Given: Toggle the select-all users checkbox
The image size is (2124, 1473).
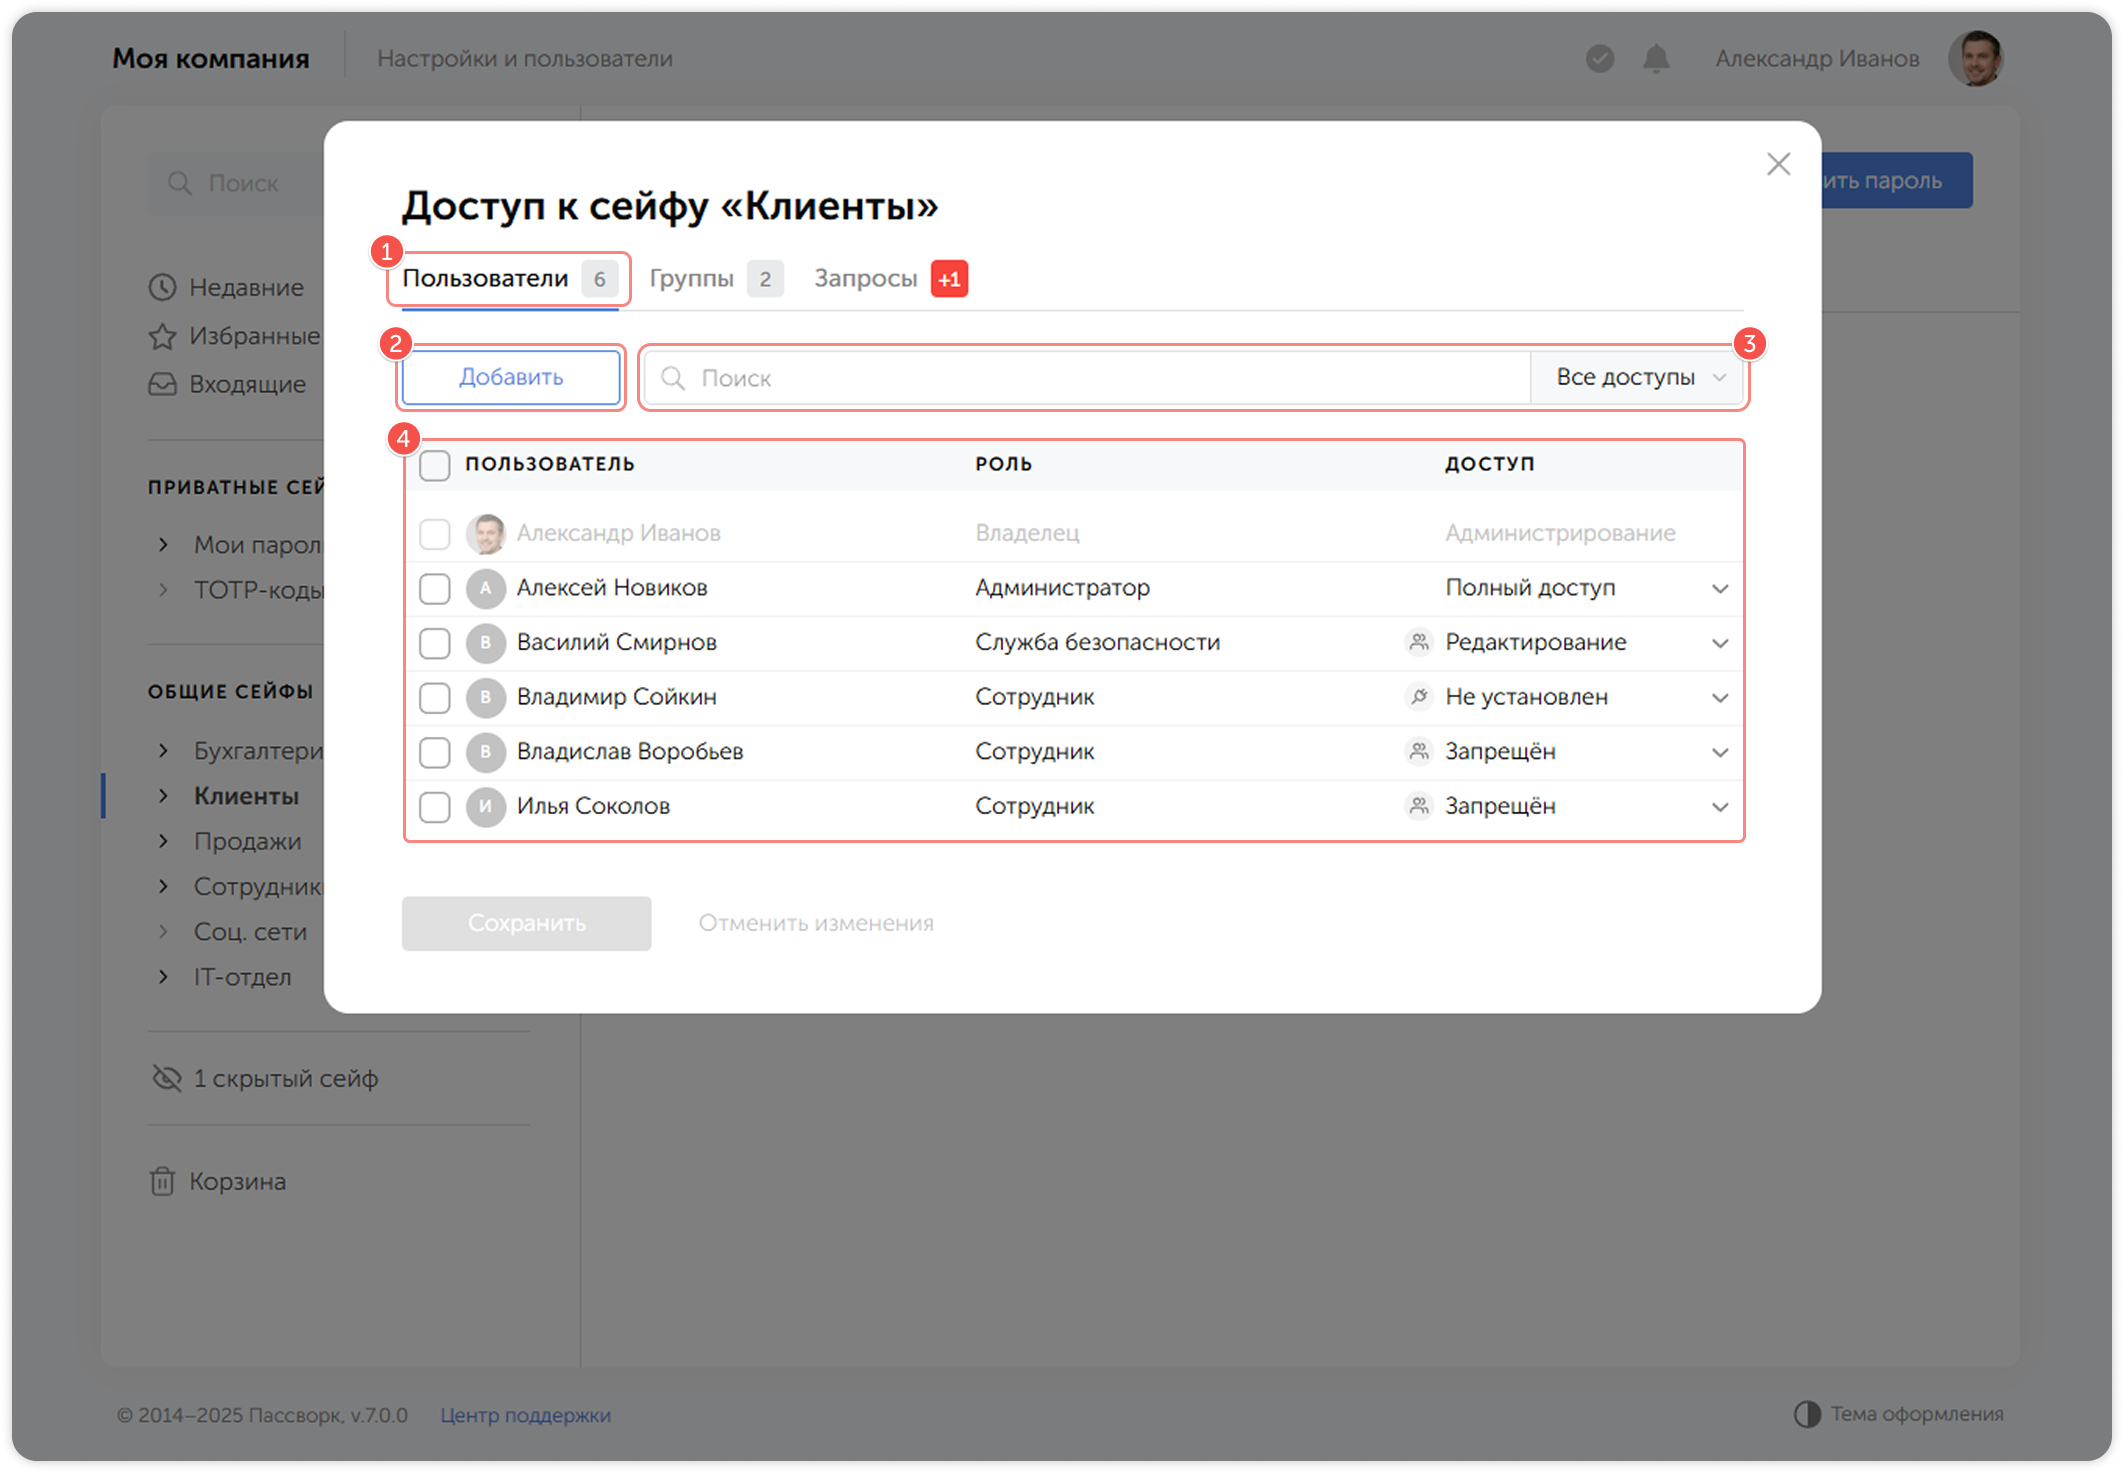Looking at the screenshot, I should click(x=434, y=465).
